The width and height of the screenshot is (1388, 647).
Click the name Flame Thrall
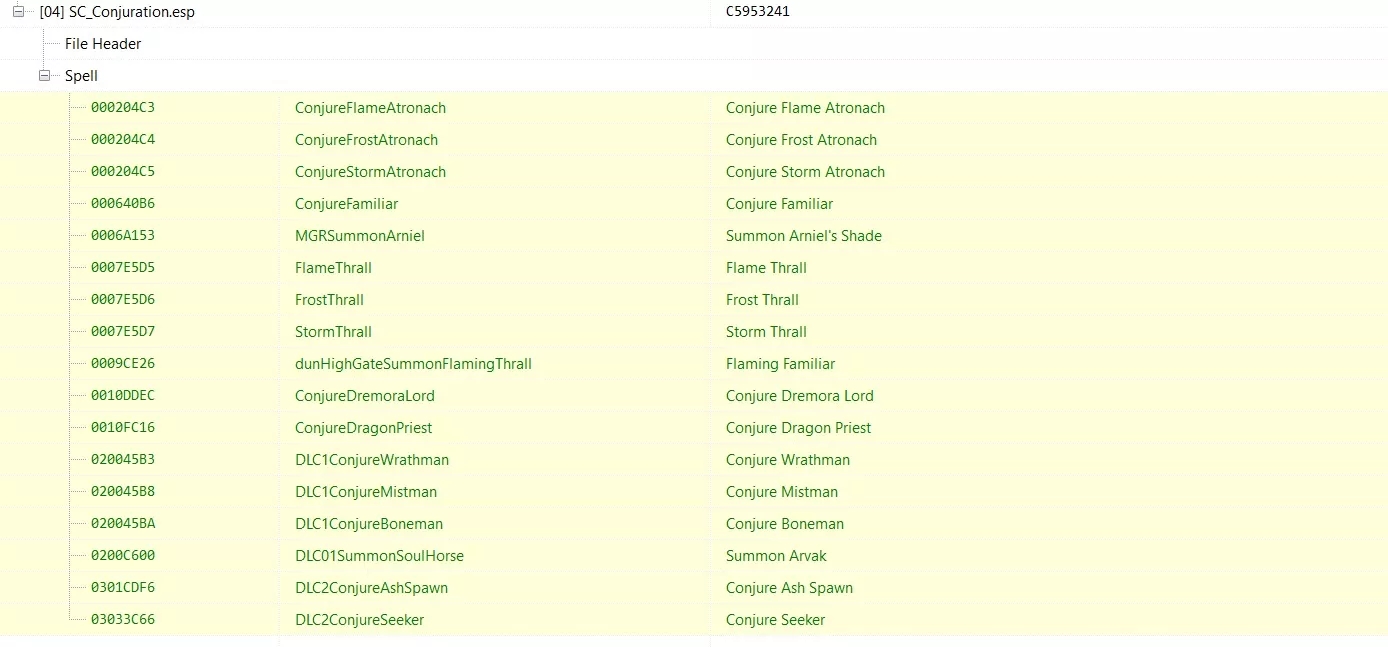tap(766, 268)
